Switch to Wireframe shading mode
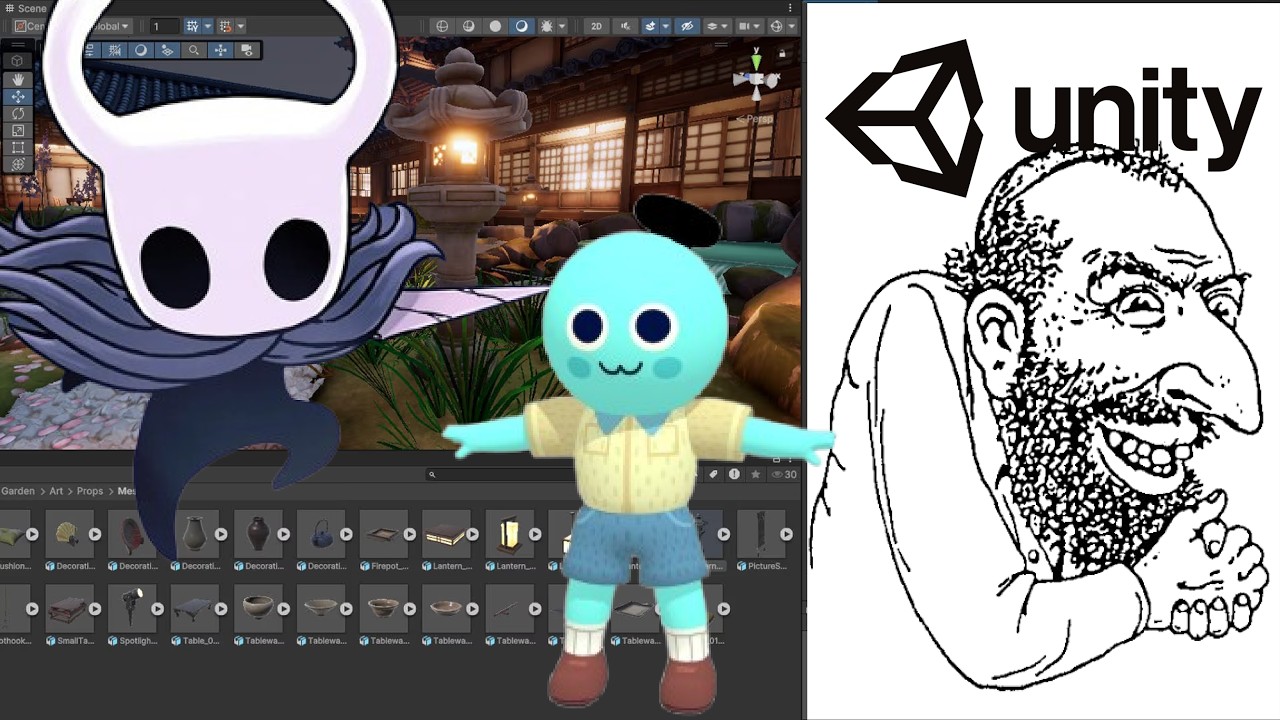 point(442,26)
